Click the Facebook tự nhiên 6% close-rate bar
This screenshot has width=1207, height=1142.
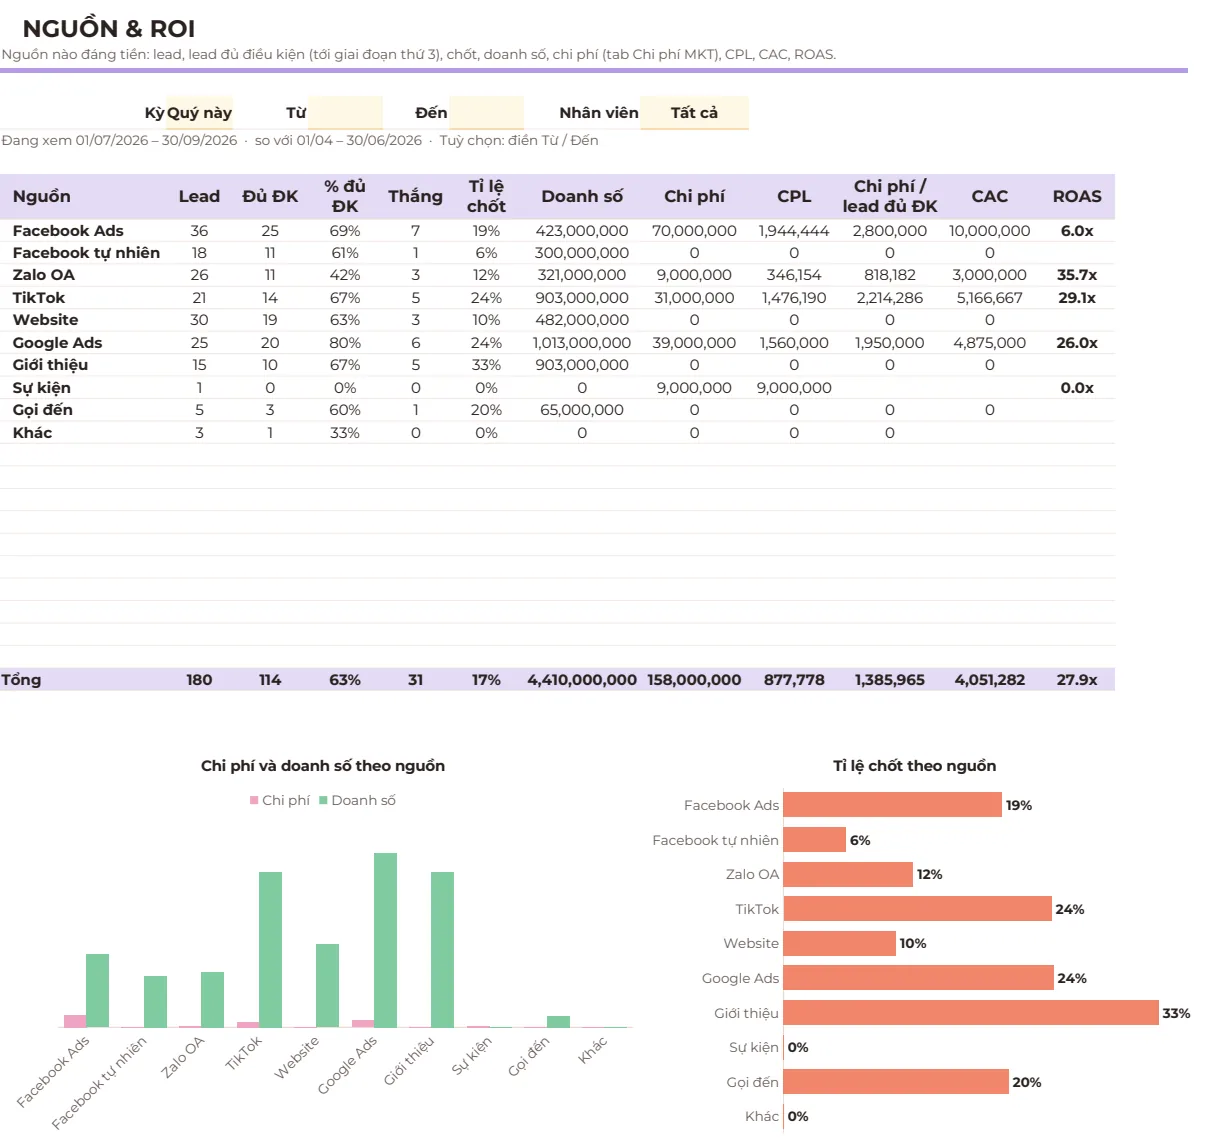pos(815,840)
